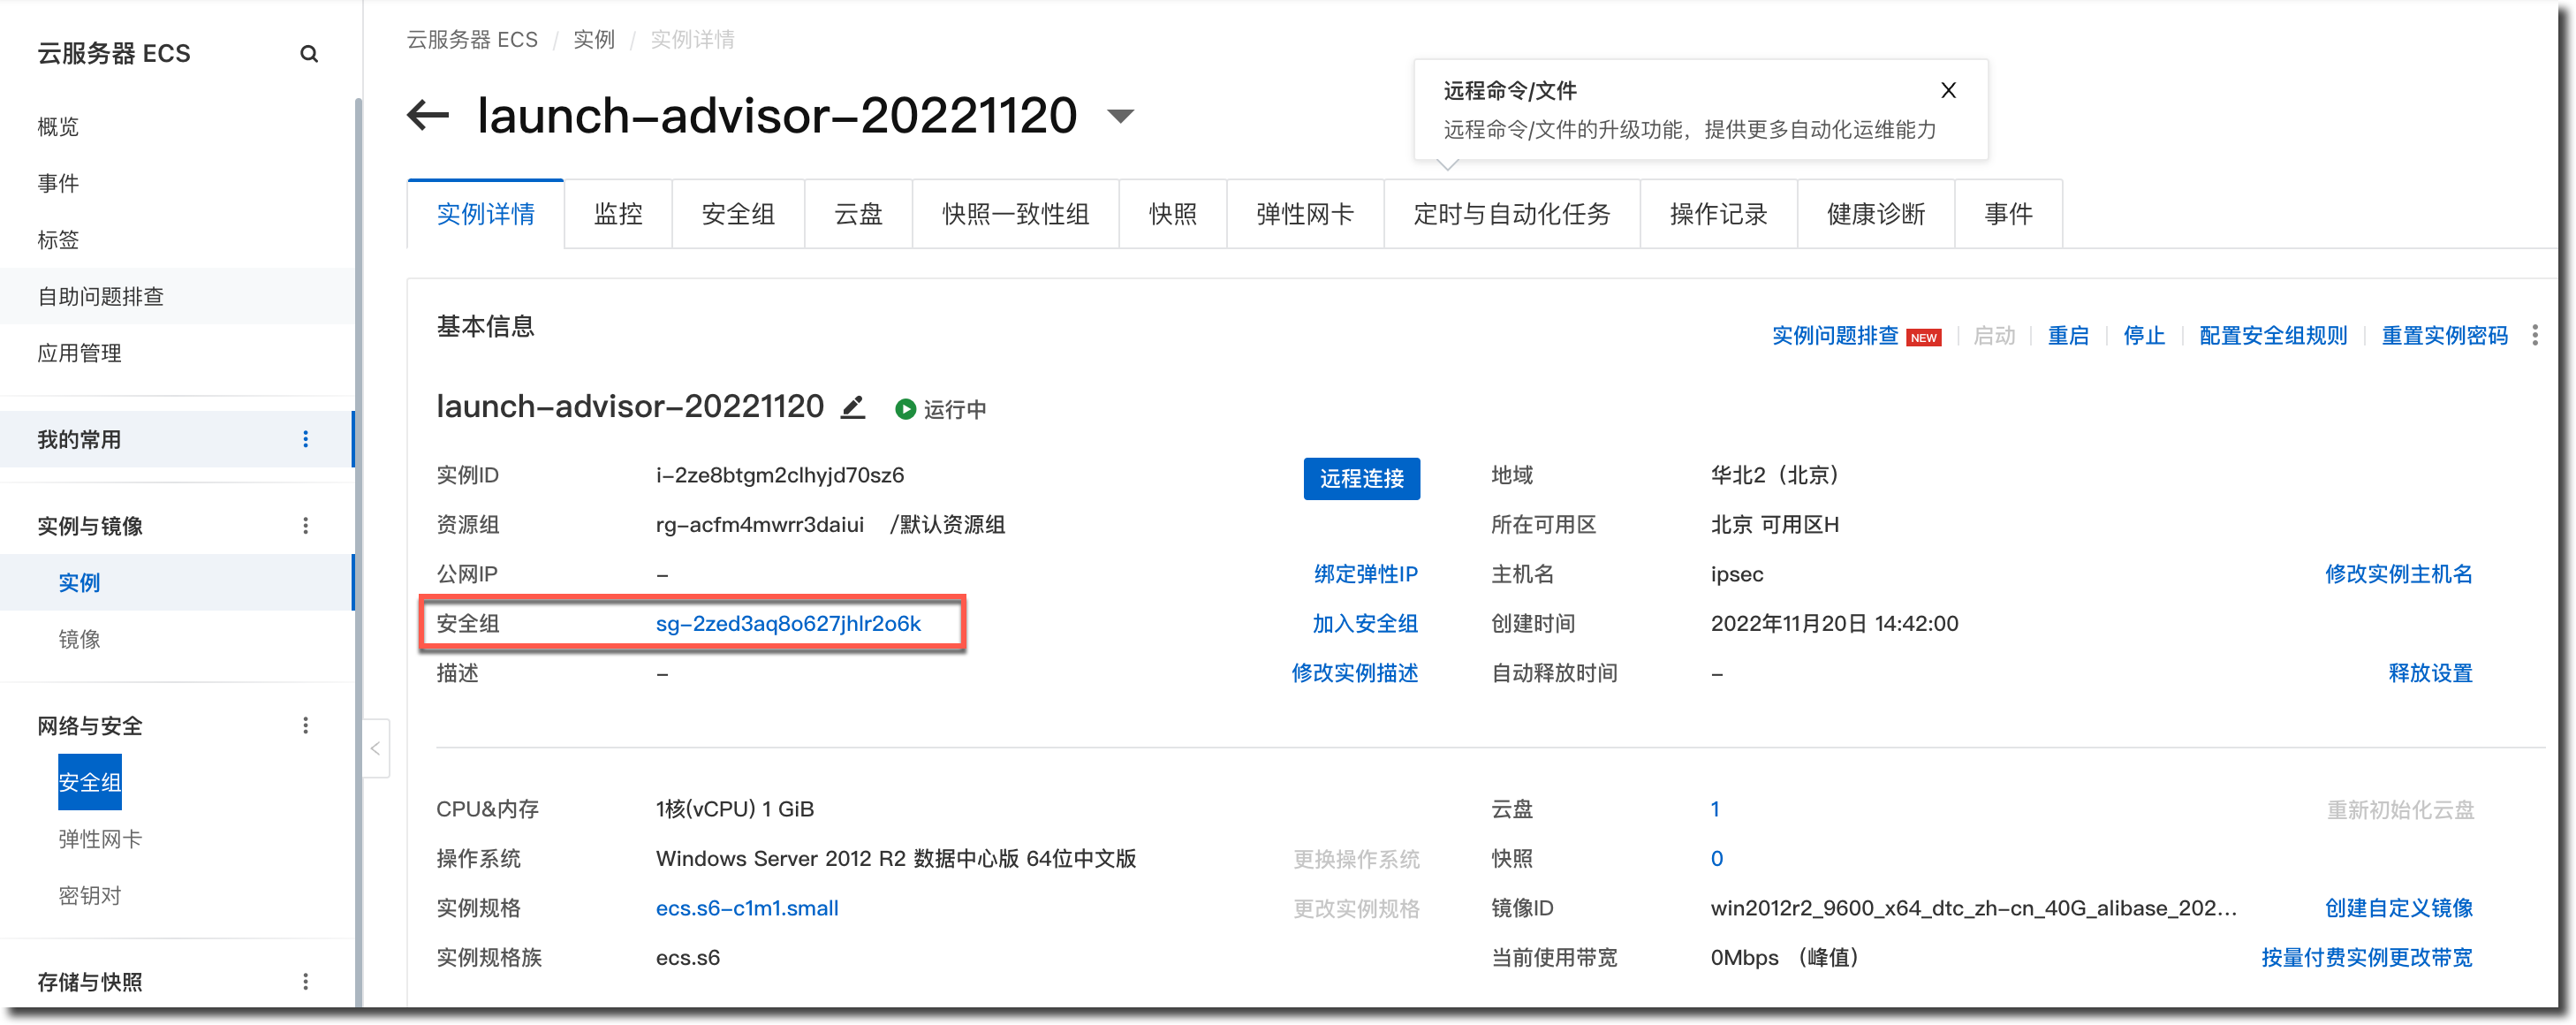Click the 重置实例密码 link
This screenshot has width=2576, height=1025.
click(2444, 335)
